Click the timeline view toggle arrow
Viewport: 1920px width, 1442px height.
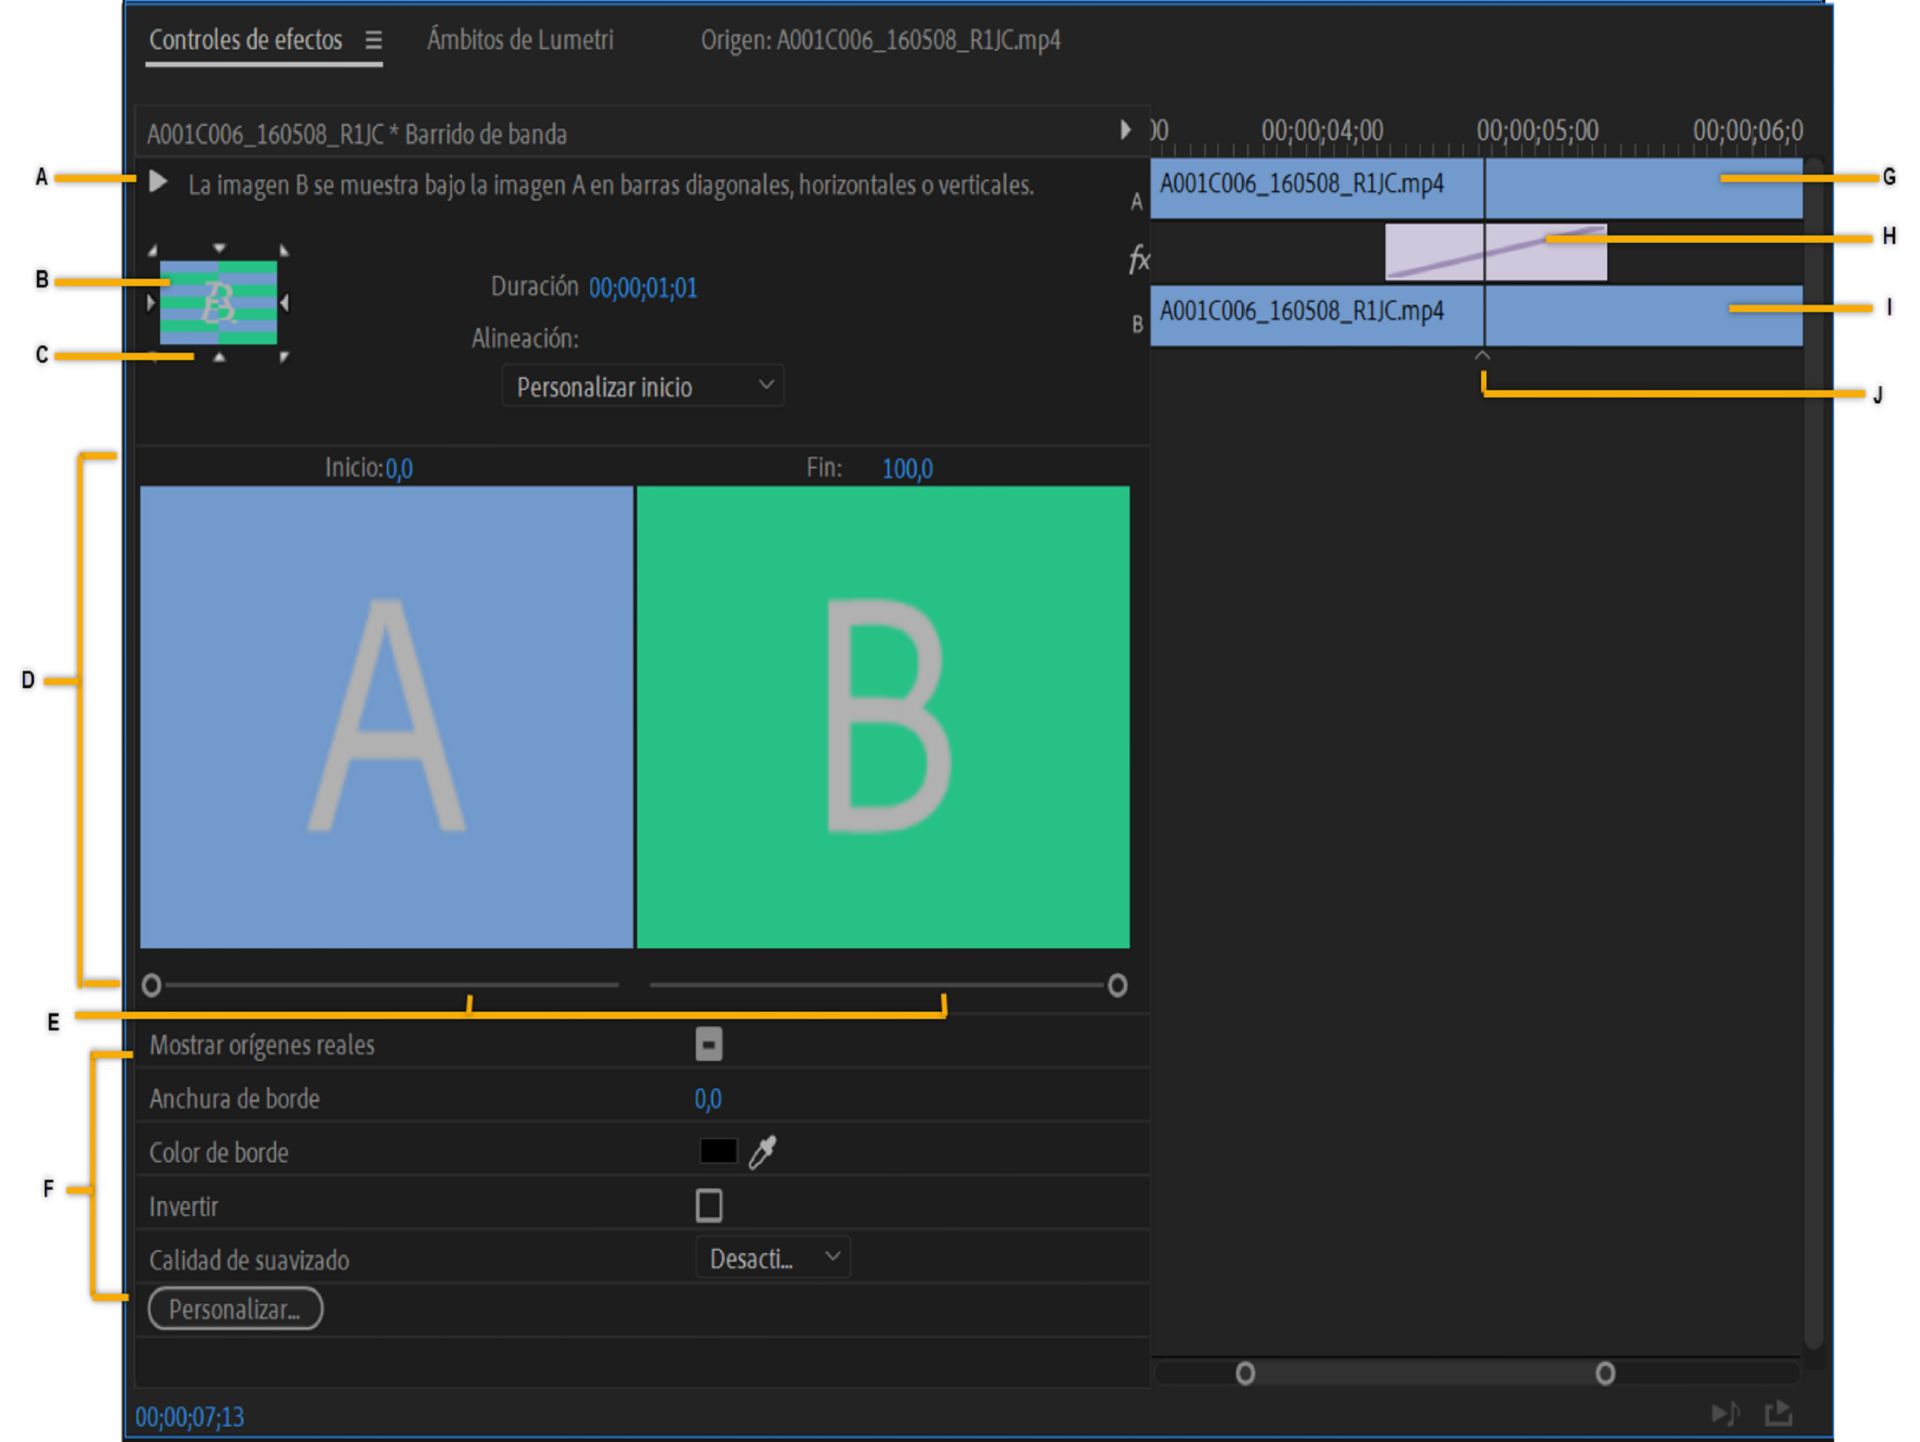(1125, 130)
